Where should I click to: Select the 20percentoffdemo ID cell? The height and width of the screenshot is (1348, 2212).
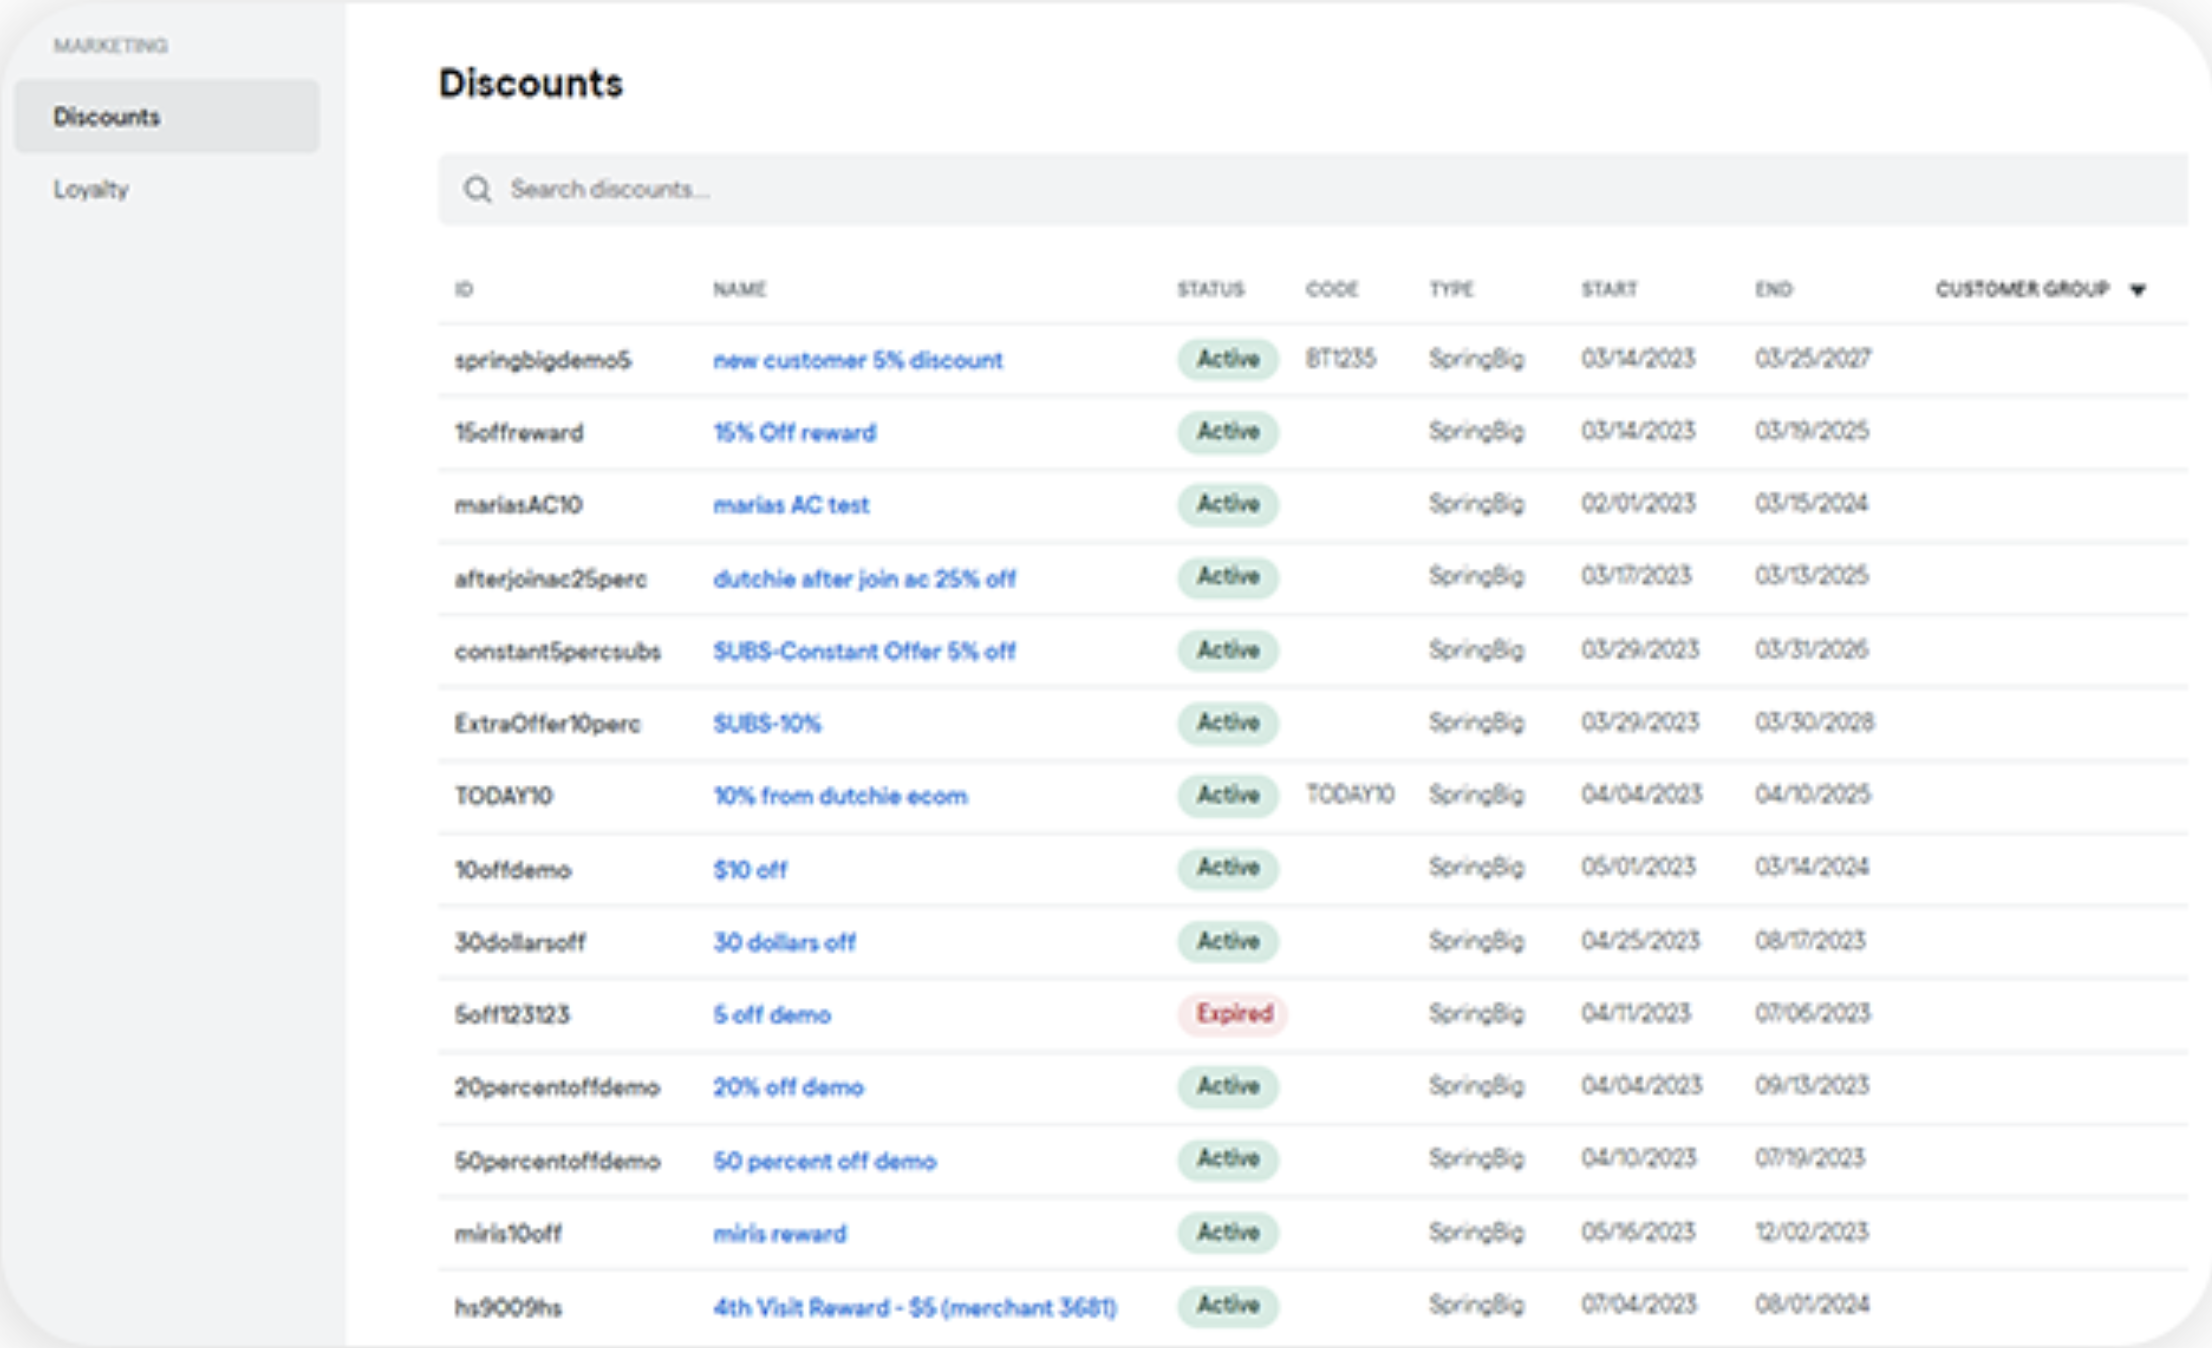[x=557, y=1087]
